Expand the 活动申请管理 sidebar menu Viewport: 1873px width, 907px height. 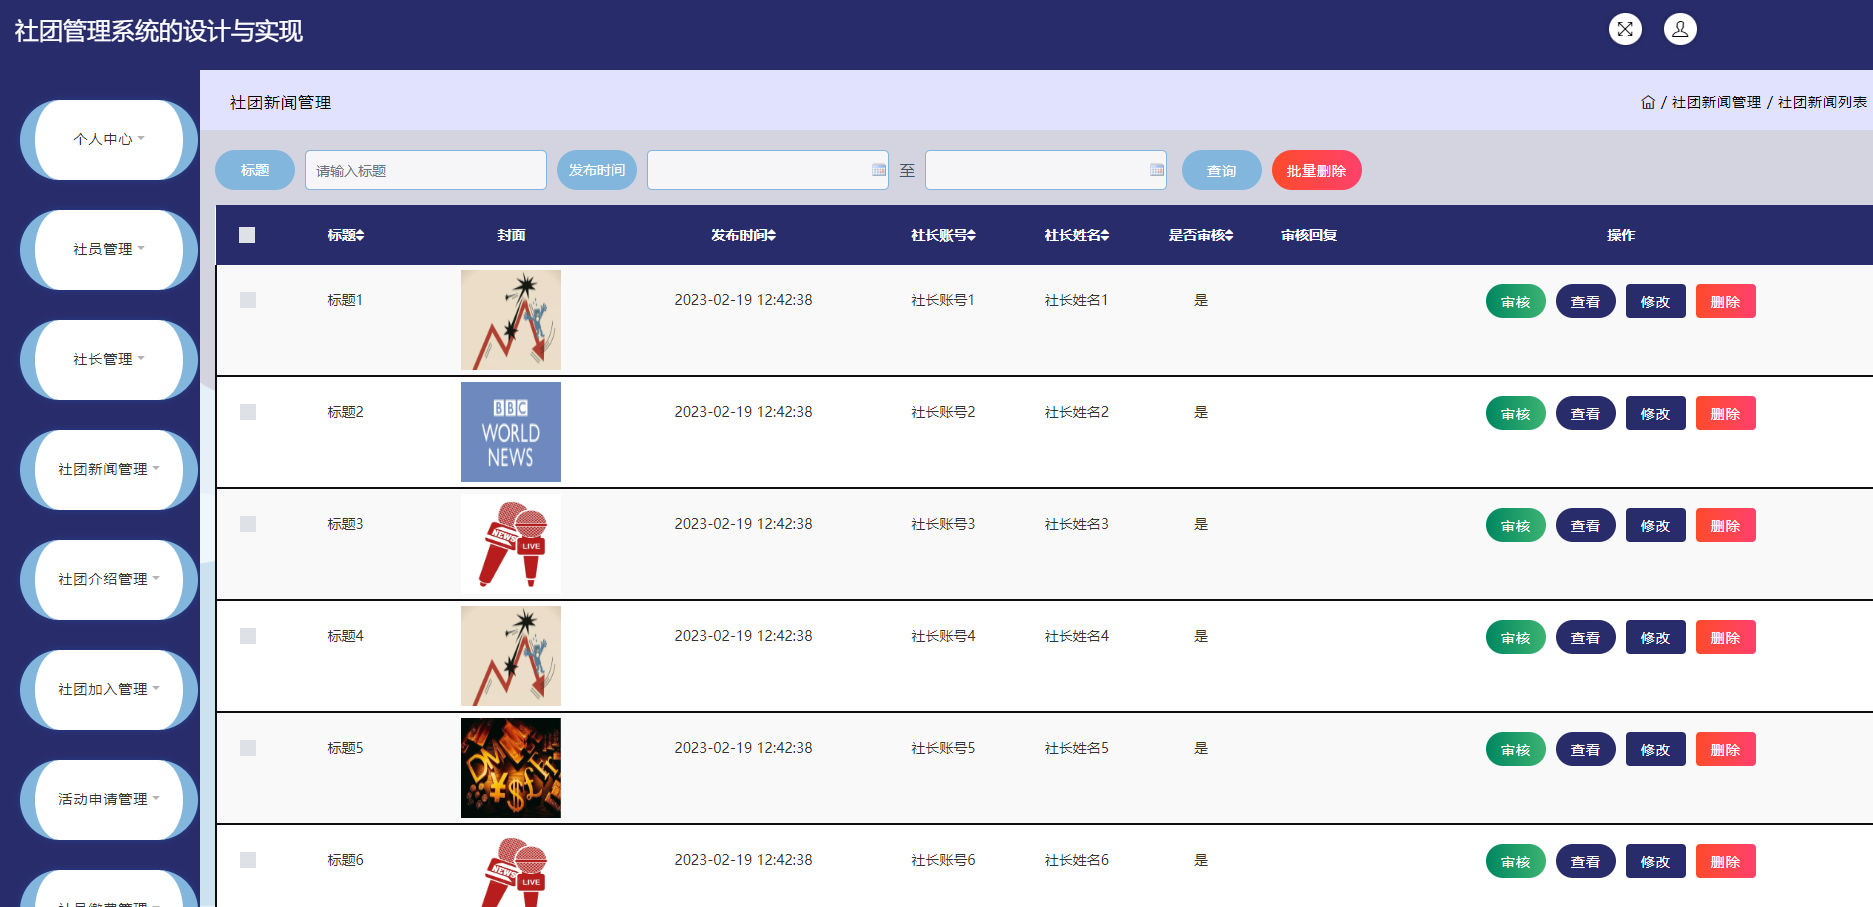109,800
